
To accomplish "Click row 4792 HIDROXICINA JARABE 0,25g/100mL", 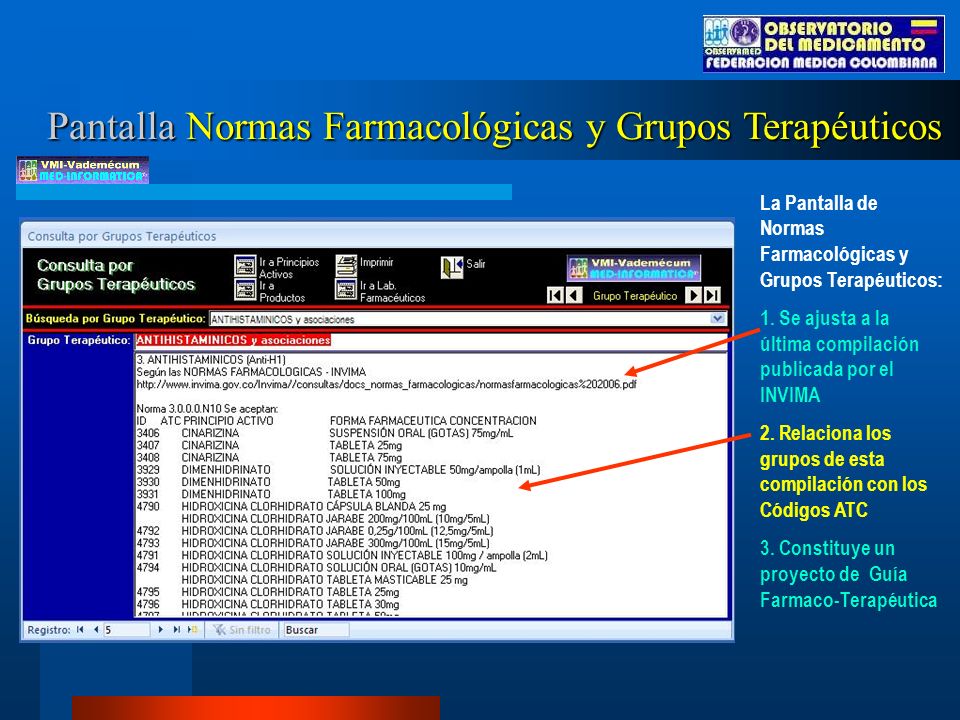I will pyautogui.click(x=315, y=531).
